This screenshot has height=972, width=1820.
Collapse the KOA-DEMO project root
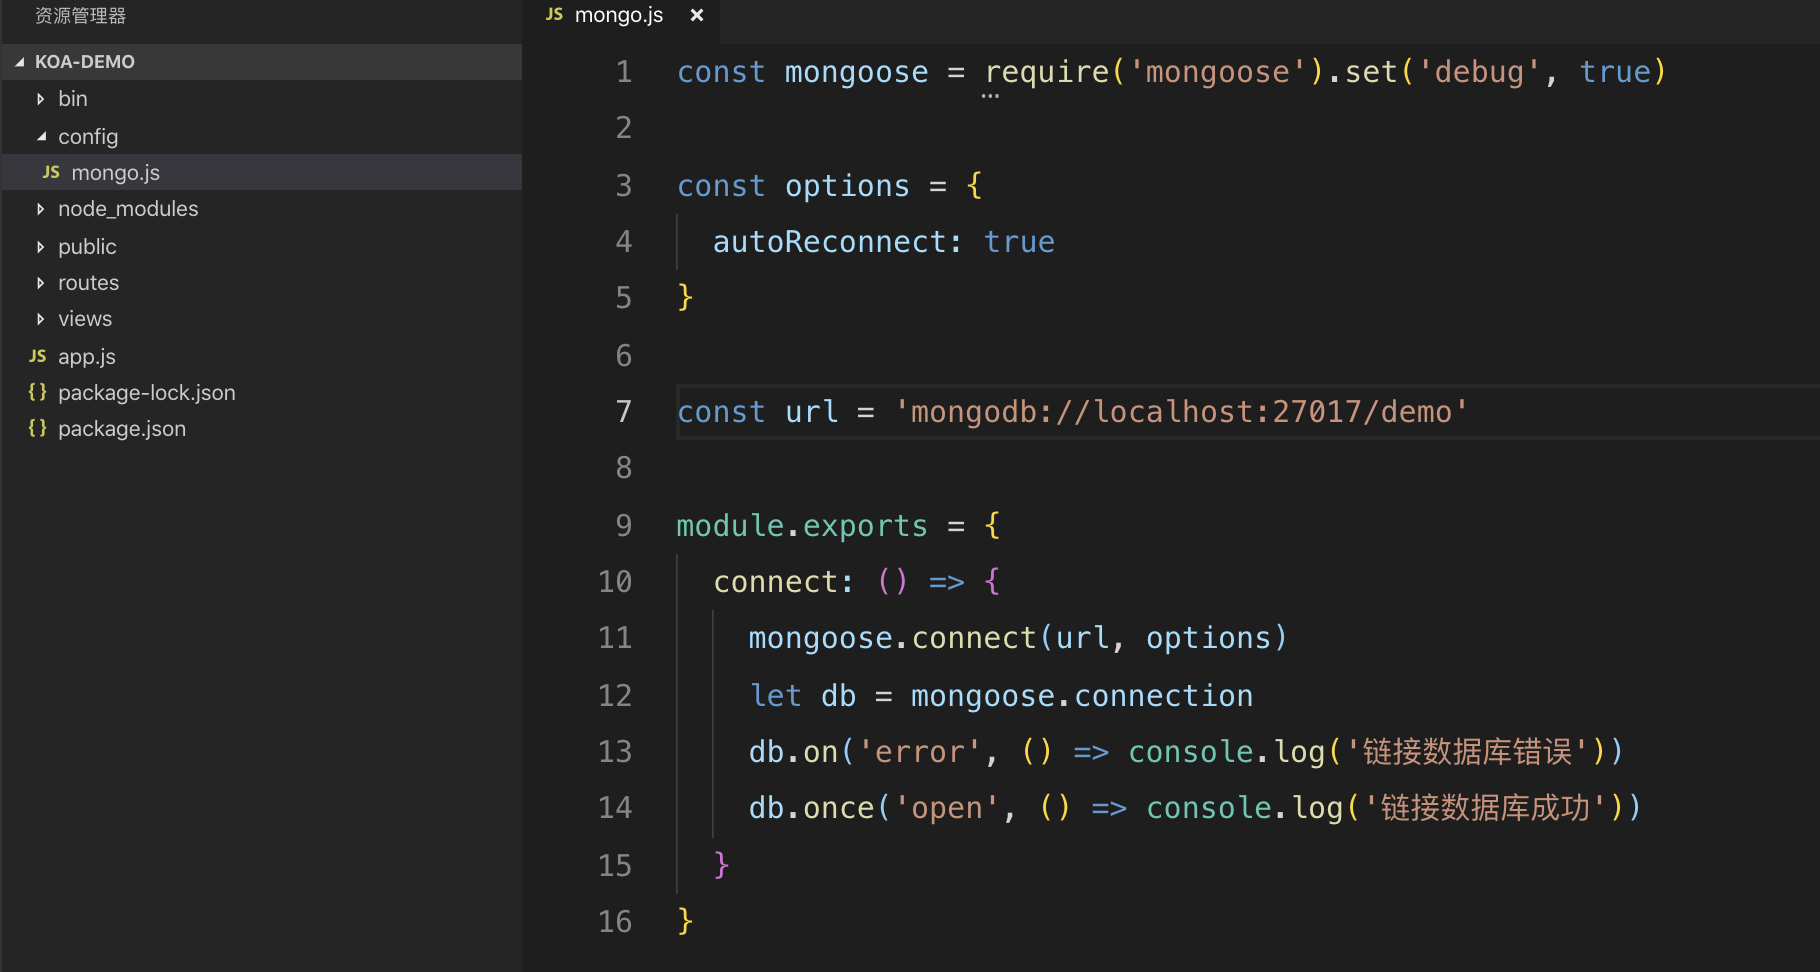(x=20, y=62)
